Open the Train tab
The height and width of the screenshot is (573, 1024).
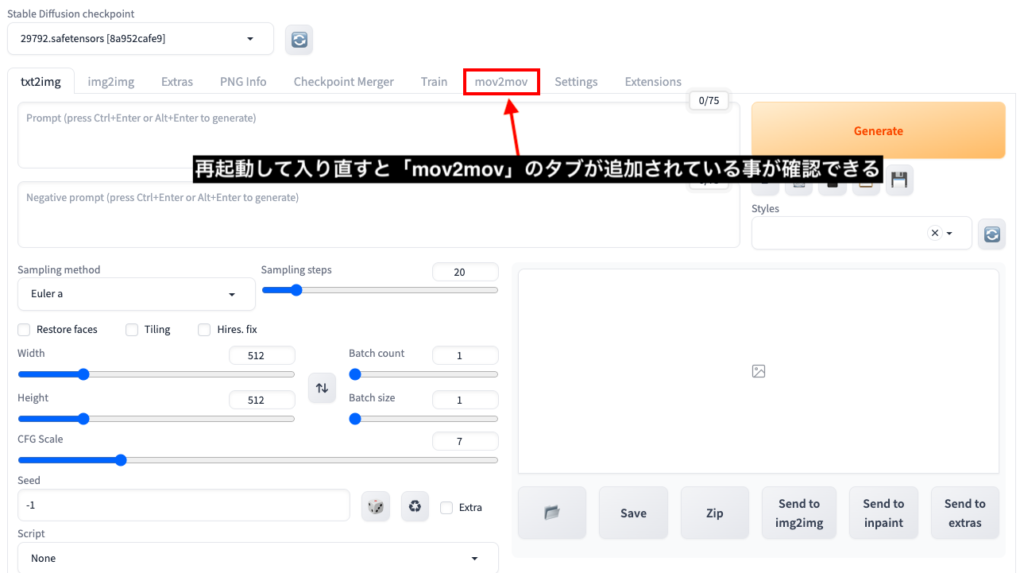[434, 82]
